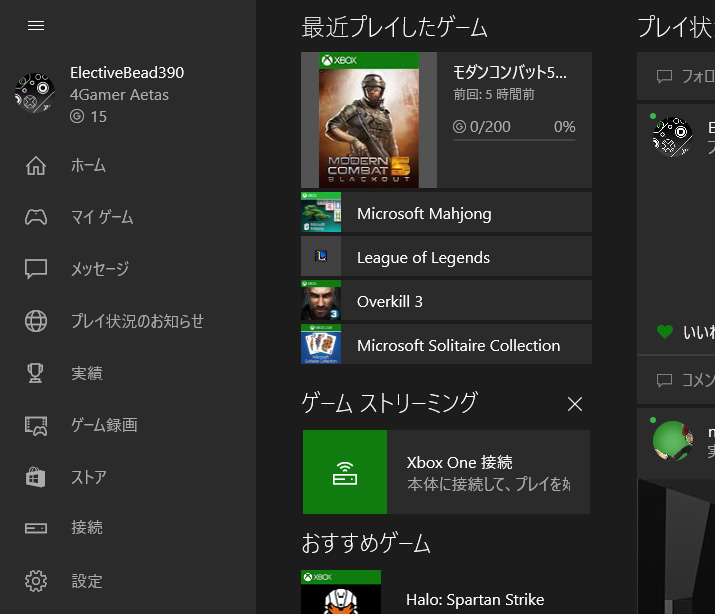Select the Overkill 3 game row

point(446,300)
